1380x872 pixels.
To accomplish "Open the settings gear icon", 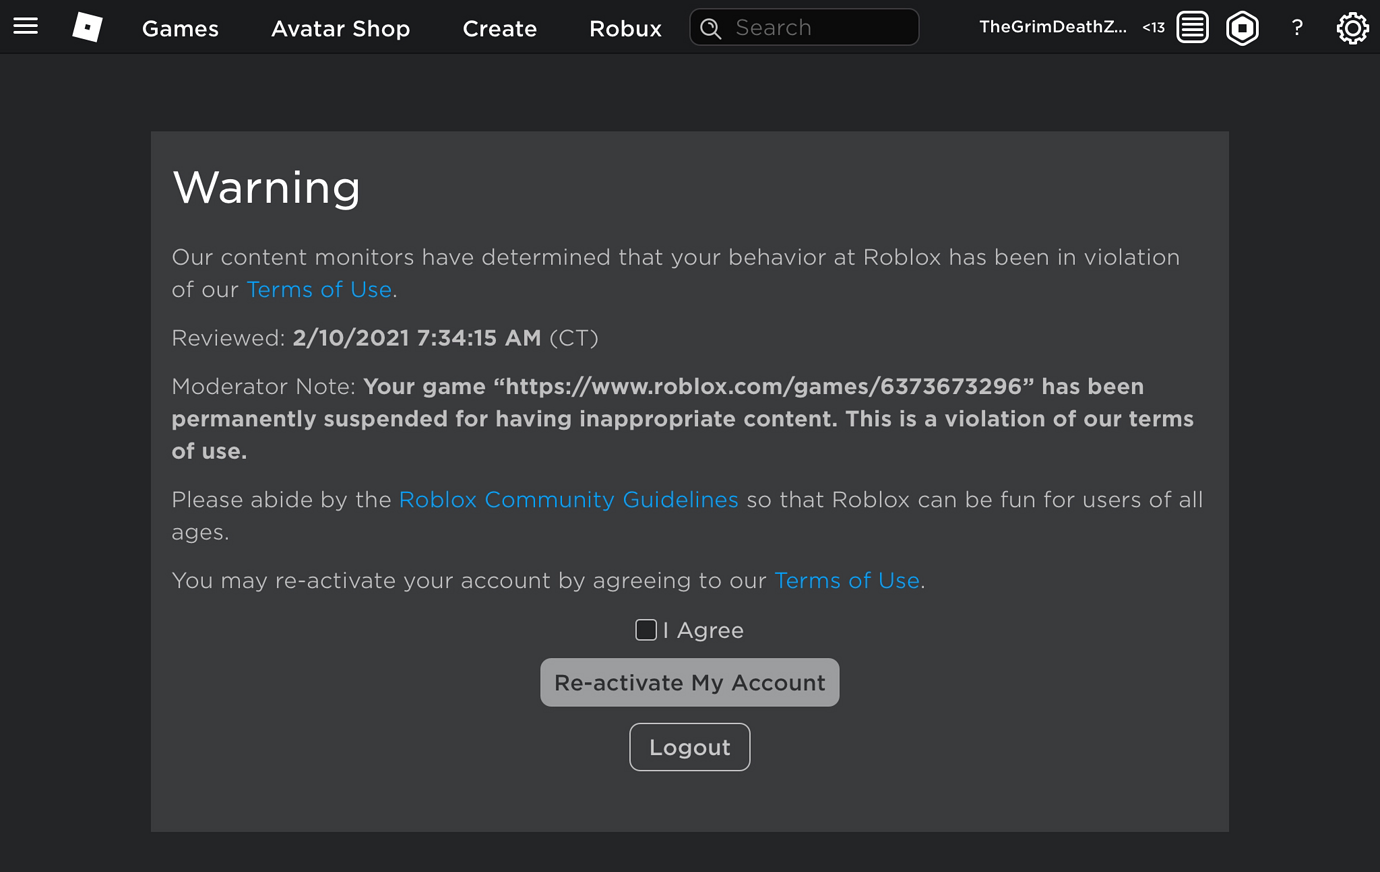I will pyautogui.click(x=1352, y=27).
